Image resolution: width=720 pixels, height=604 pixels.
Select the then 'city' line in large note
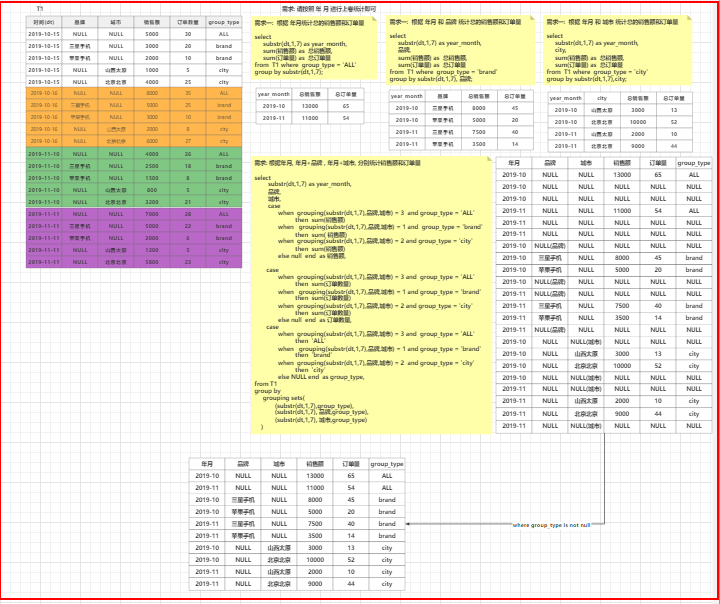pos(310,370)
